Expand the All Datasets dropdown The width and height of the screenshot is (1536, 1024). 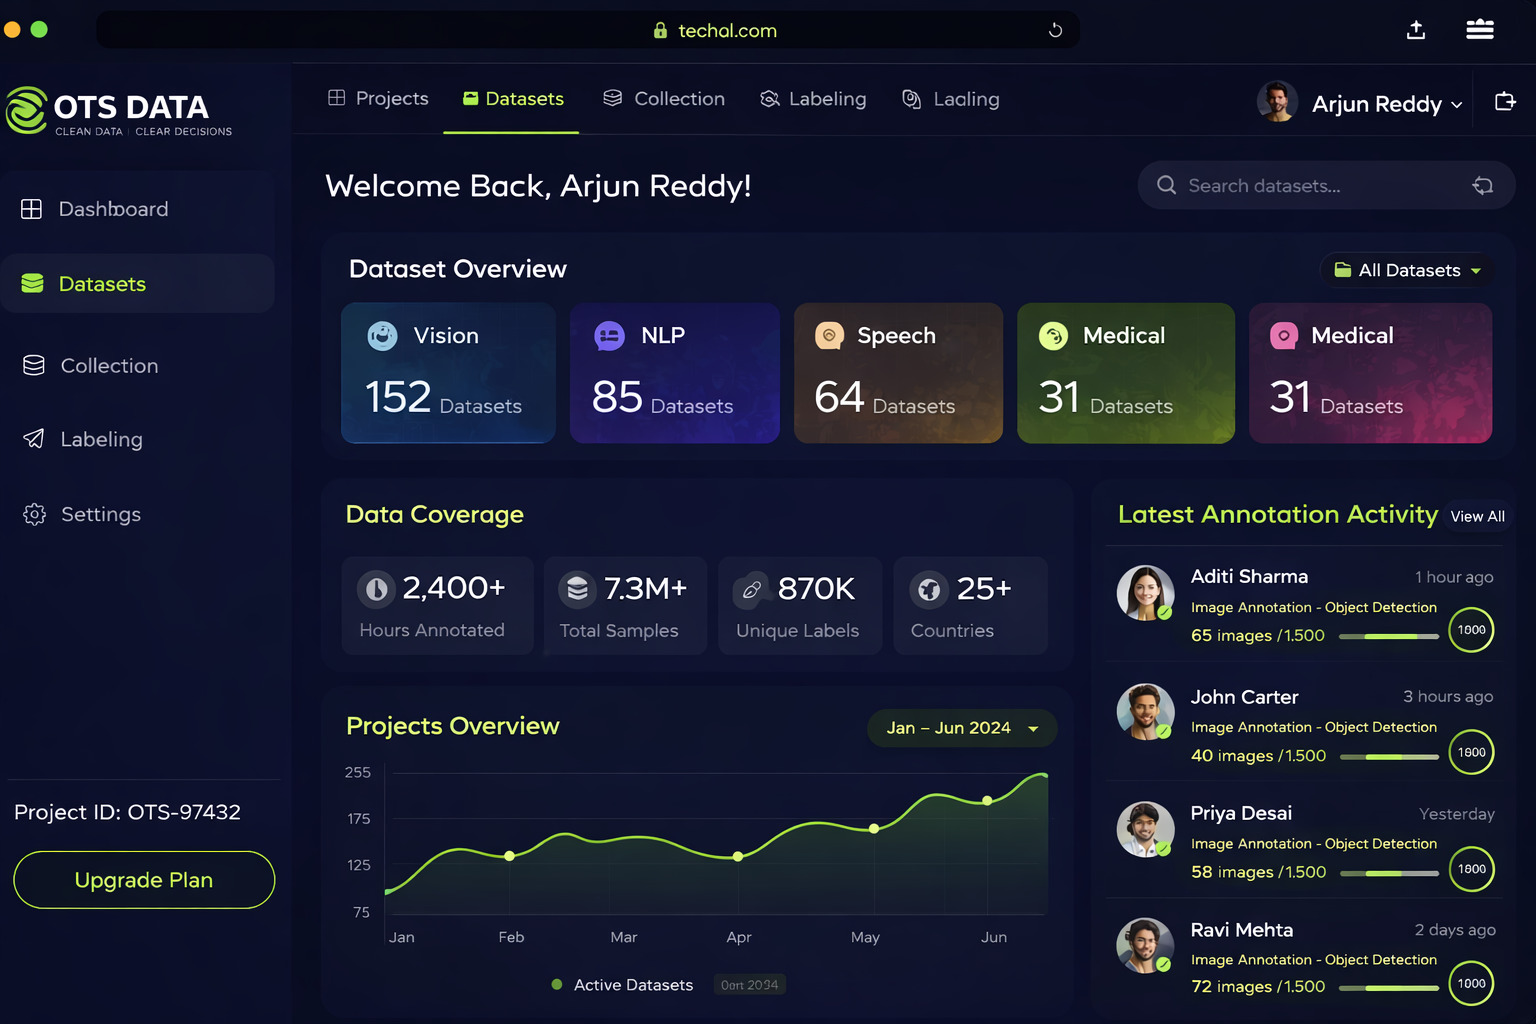tap(1408, 270)
